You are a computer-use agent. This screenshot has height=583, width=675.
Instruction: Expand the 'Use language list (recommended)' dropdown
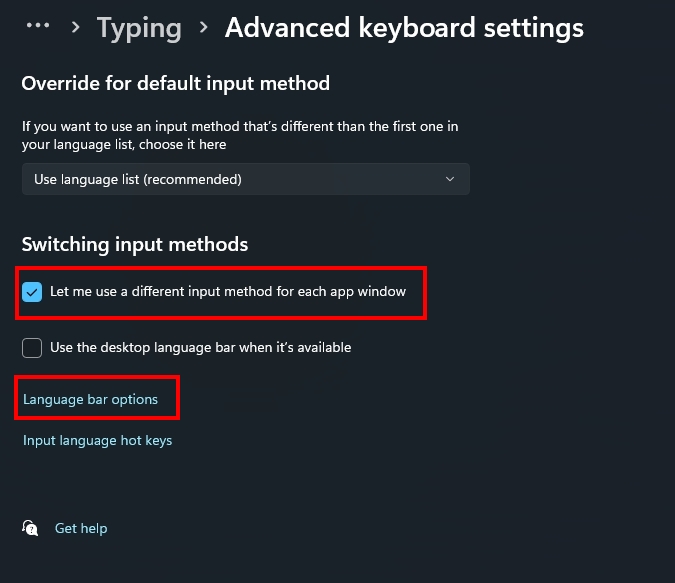click(246, 179)
